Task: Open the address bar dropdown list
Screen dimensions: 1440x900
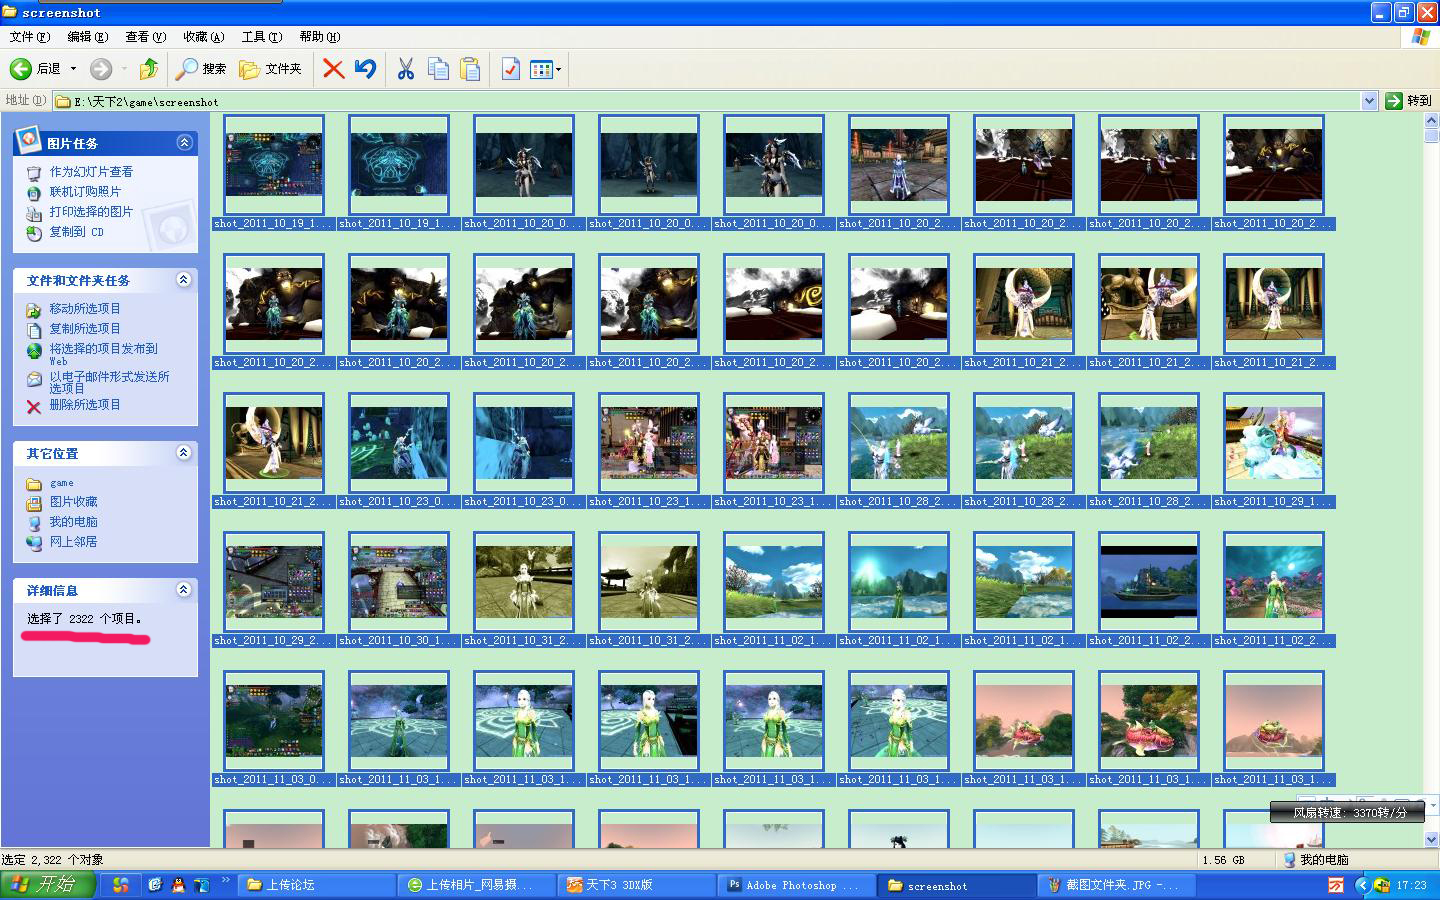Action: click(x=1369, y=100)
